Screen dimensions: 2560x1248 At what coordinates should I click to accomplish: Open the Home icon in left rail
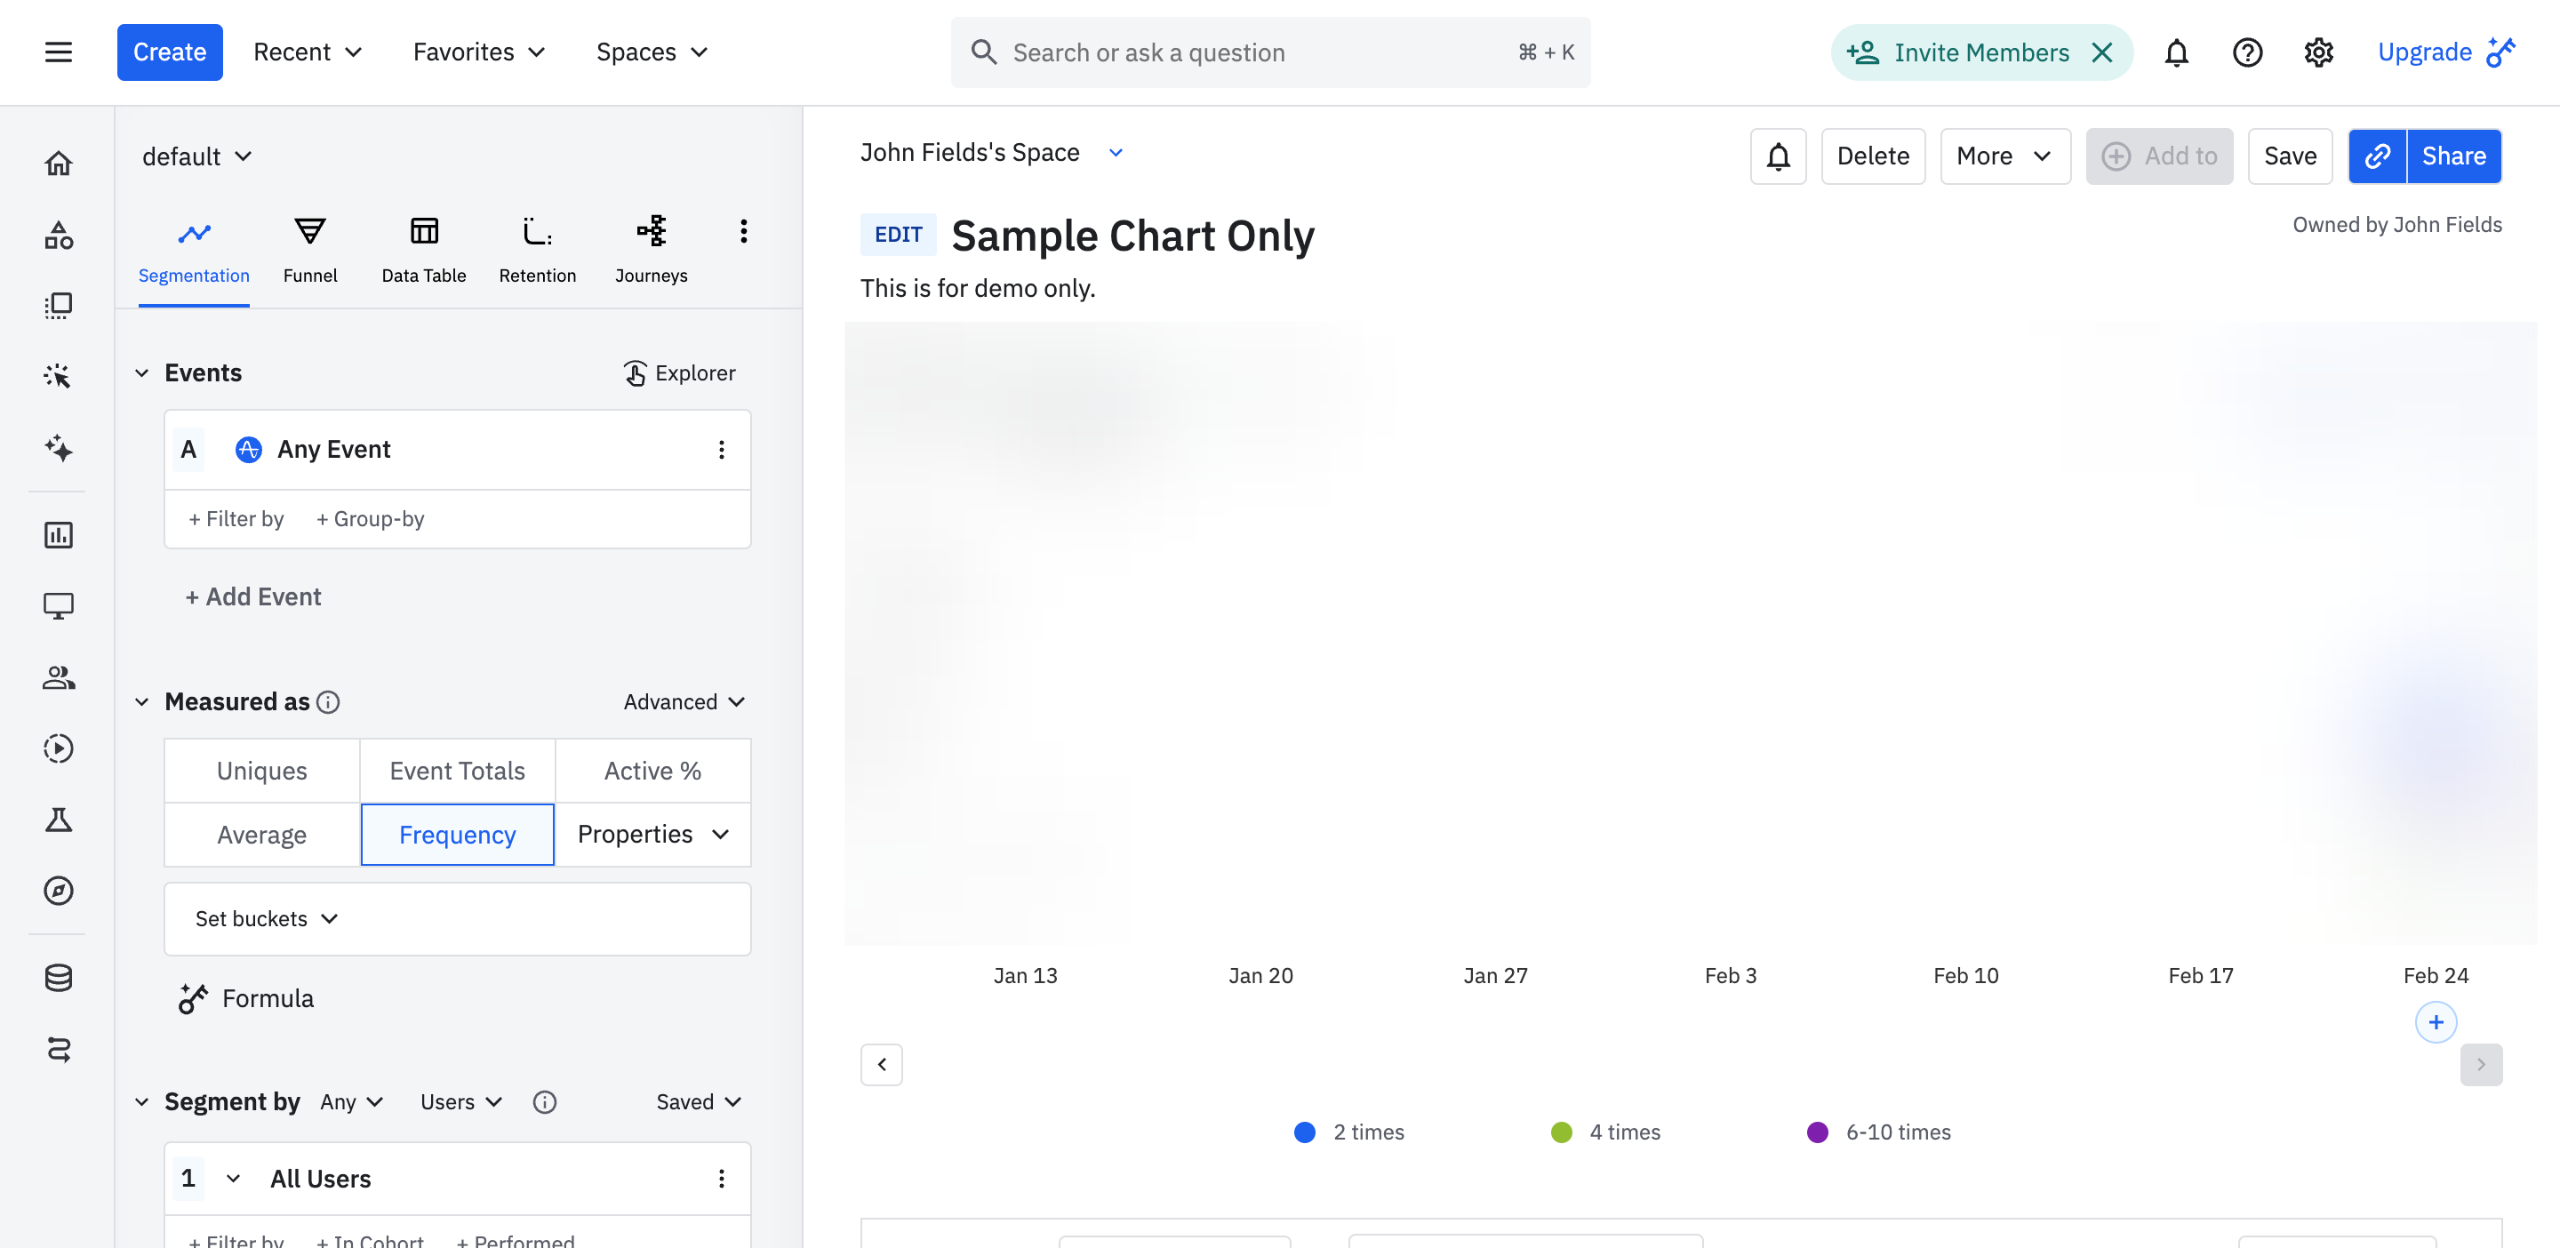click(x=58, y=162)
